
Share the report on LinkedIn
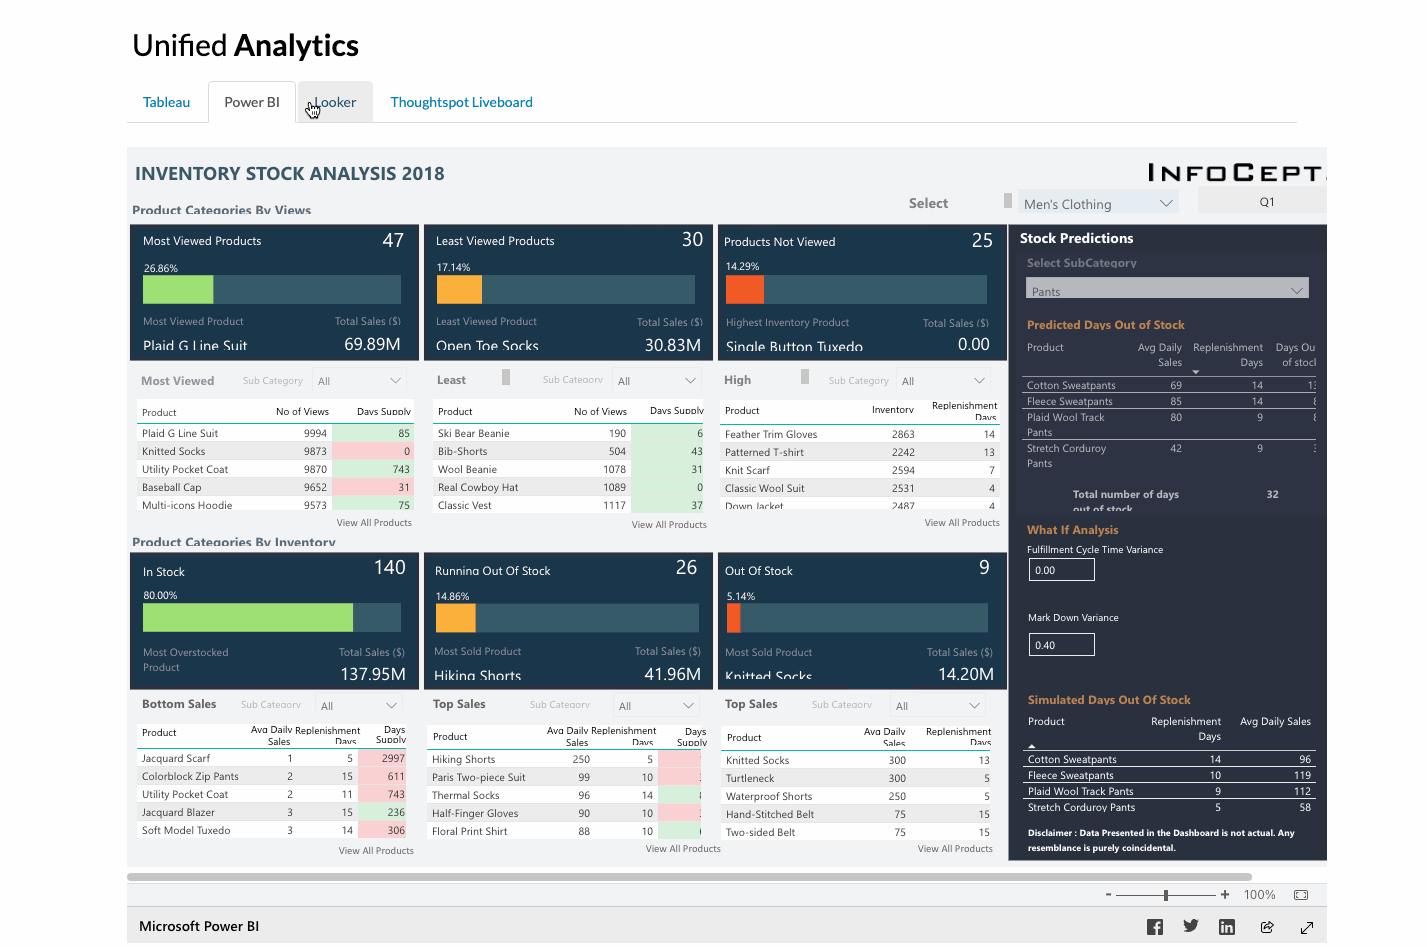1226,926
